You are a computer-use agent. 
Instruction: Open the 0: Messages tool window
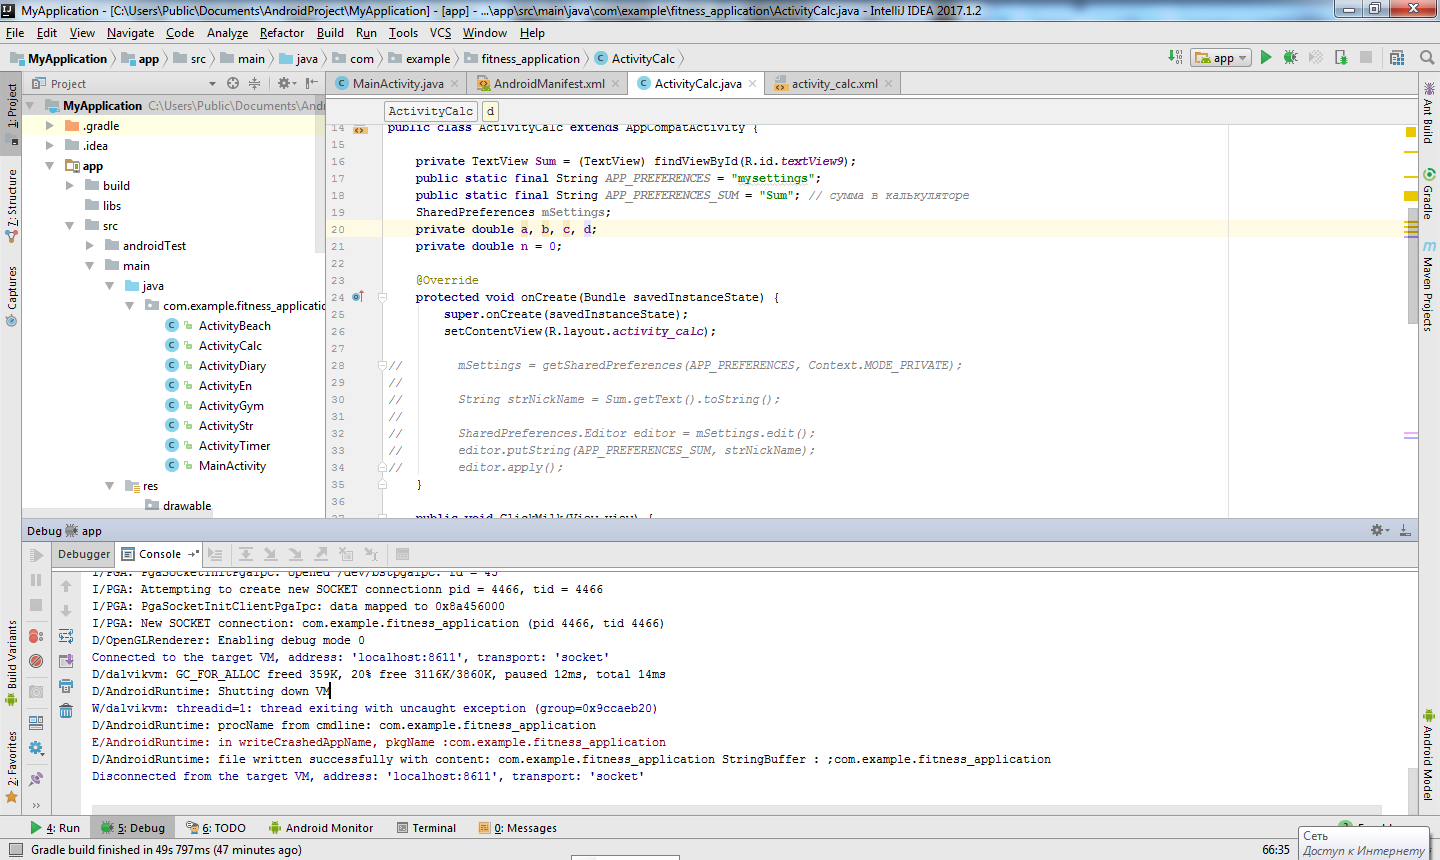coord(517,828)
